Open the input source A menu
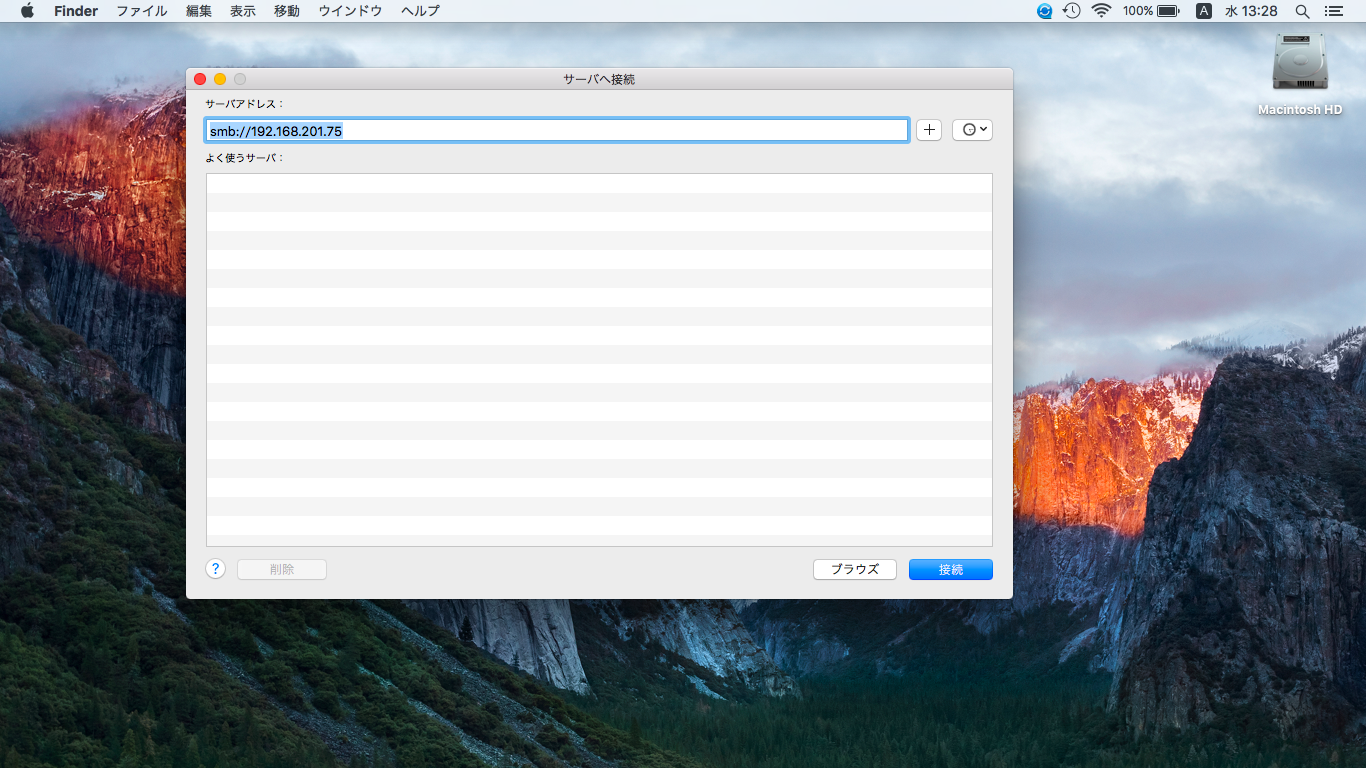 (1204, 11)
